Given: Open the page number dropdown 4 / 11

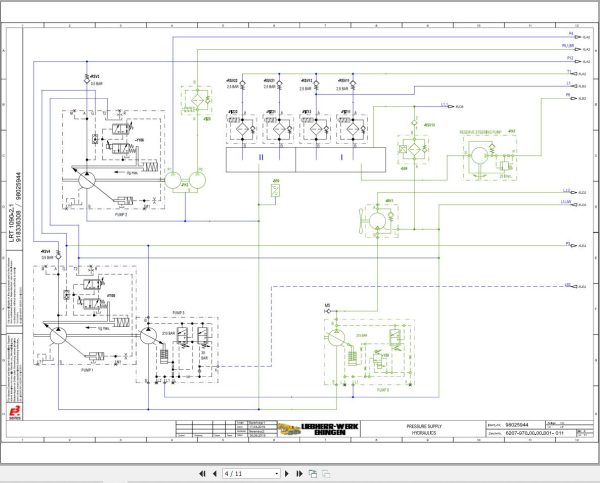Looking at the screenshot, I should pos(251,474).
